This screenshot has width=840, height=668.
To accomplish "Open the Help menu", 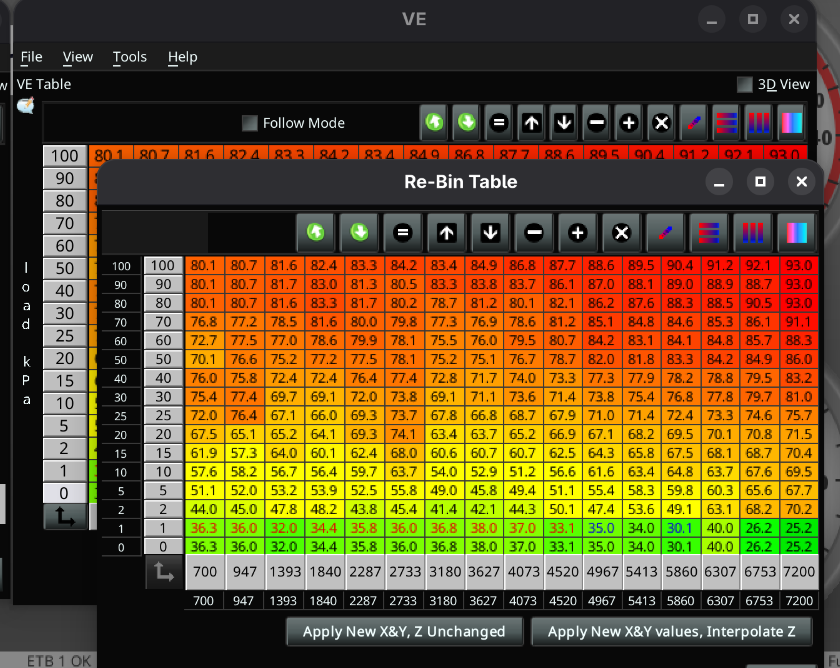I will click(182, 57).
